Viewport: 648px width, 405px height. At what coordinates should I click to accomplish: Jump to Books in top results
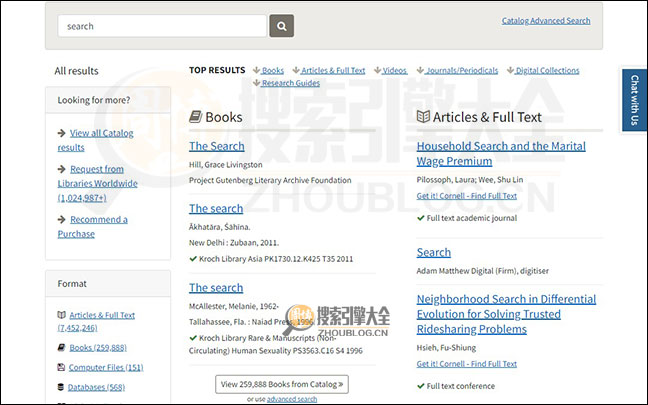[x=273, y=71]
